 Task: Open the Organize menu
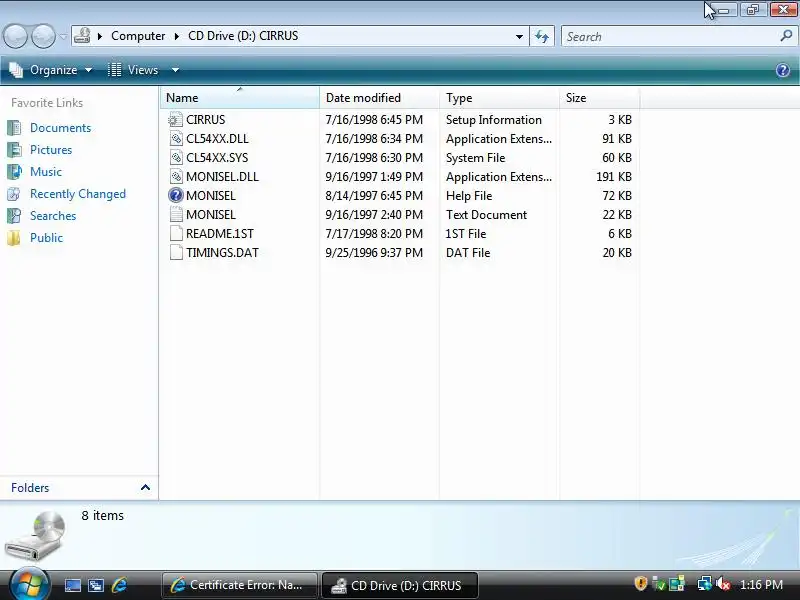[x=51, y=70]
